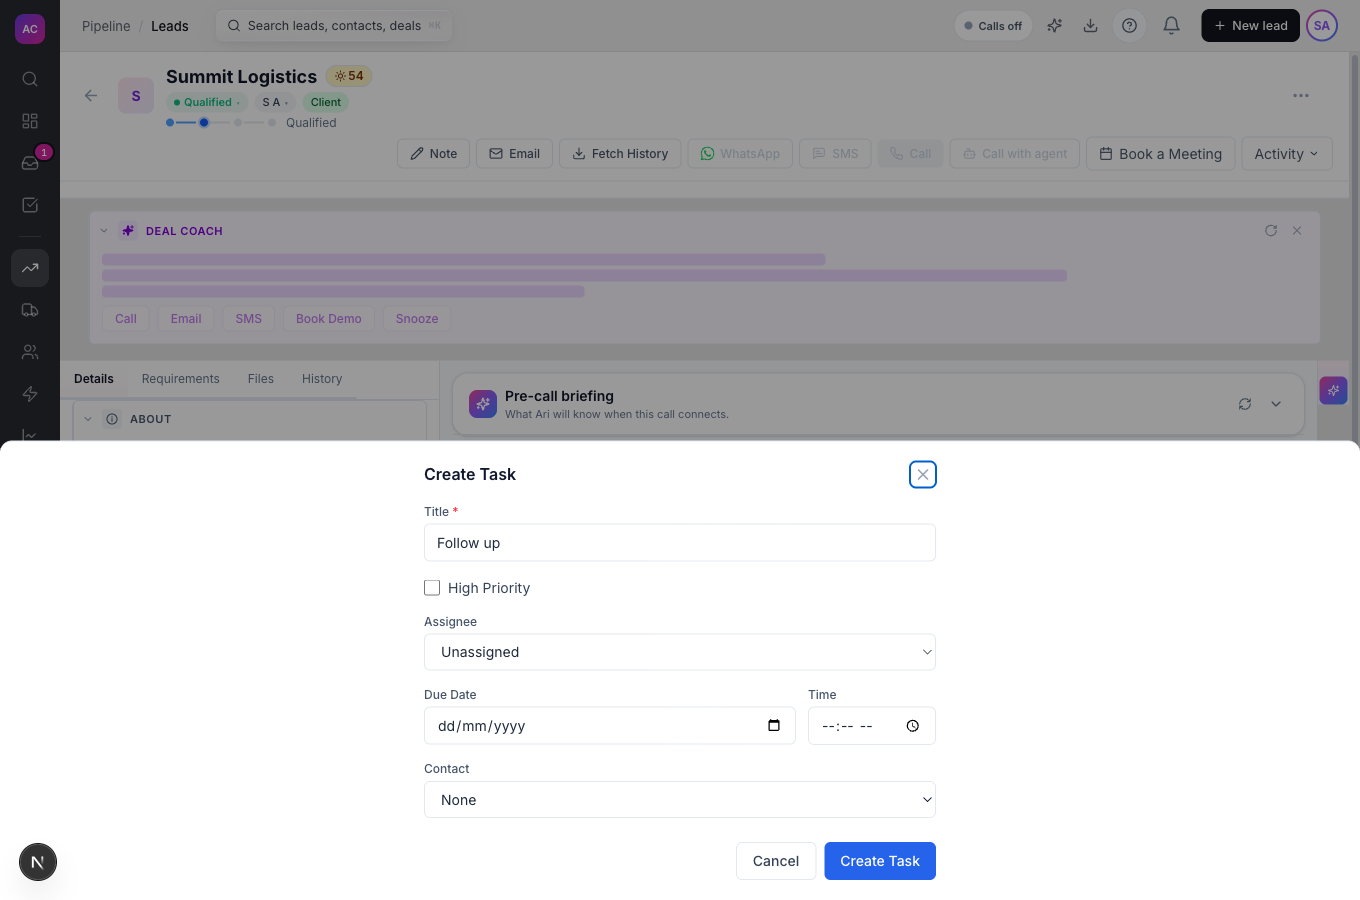The image size is (1360, 900).
Task: Check the High Priority checkbox
Action: (432, 588)
